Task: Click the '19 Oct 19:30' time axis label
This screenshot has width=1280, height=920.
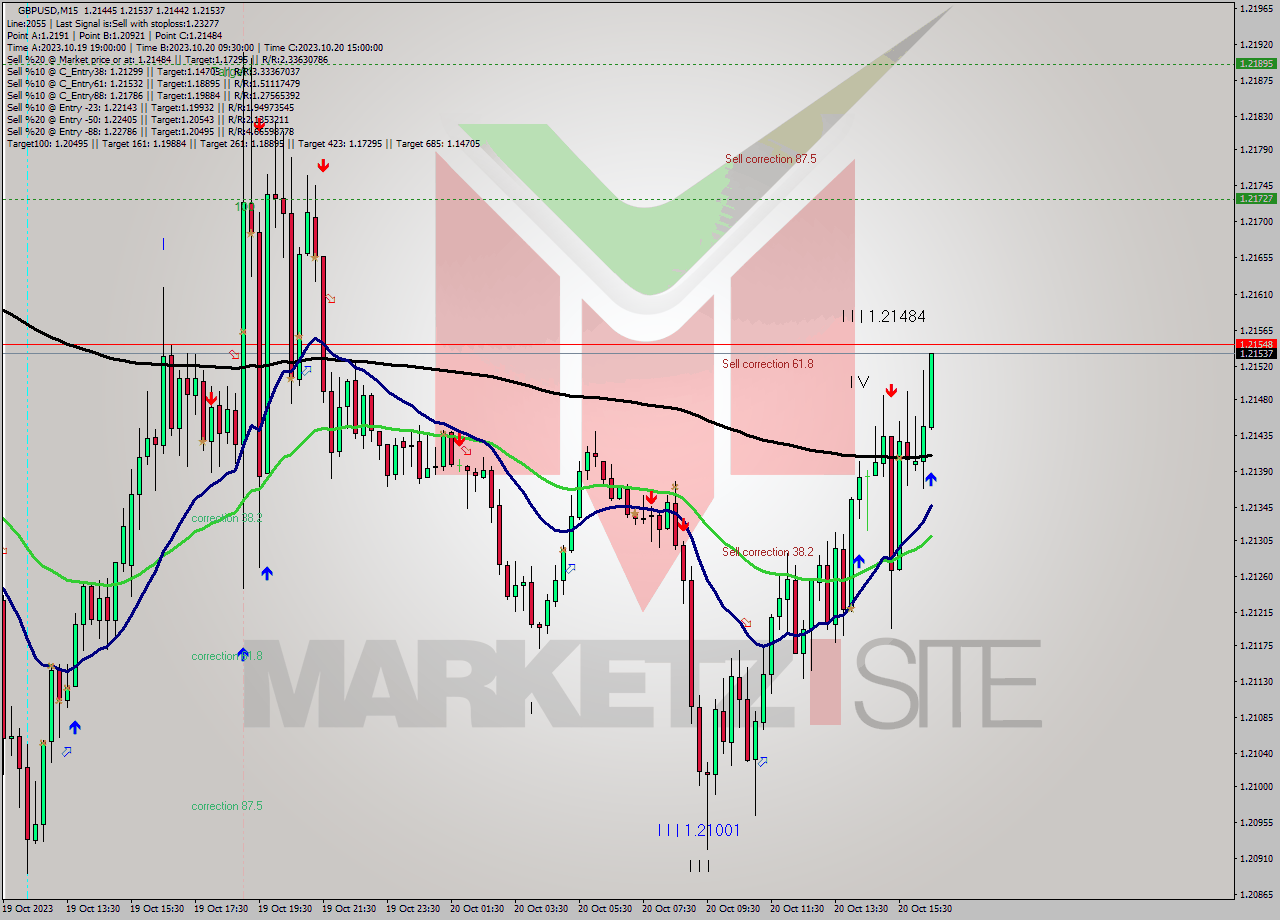Action: click(x=286, y=909)
